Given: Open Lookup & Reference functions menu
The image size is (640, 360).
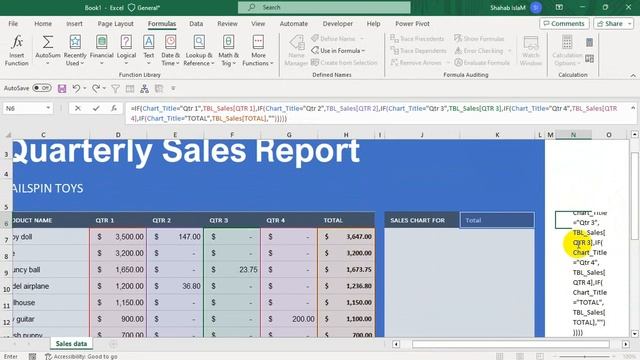Looking at the screenshot, I should coord(199,50).
